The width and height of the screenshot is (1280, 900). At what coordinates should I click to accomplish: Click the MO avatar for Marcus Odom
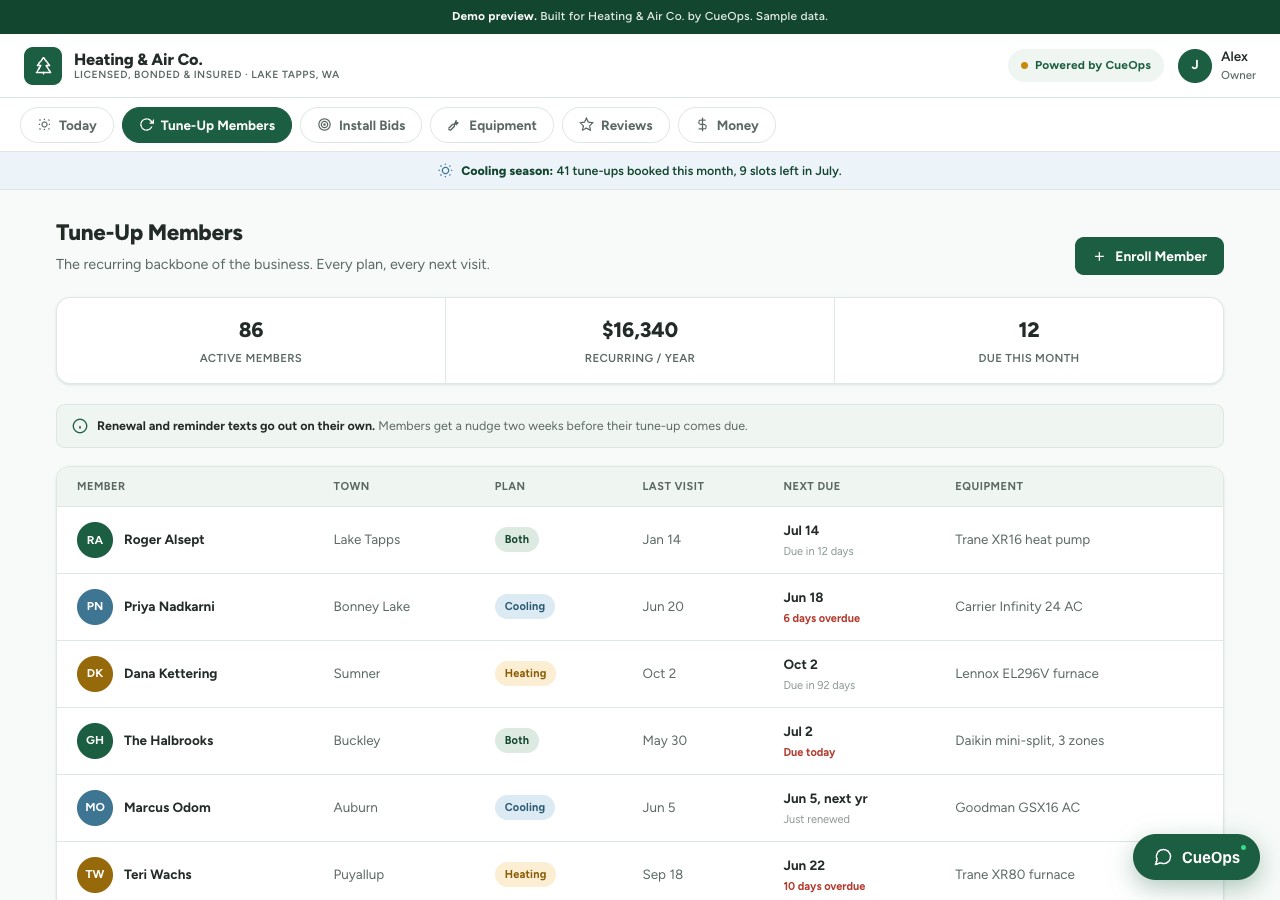(x=95, y=808)
